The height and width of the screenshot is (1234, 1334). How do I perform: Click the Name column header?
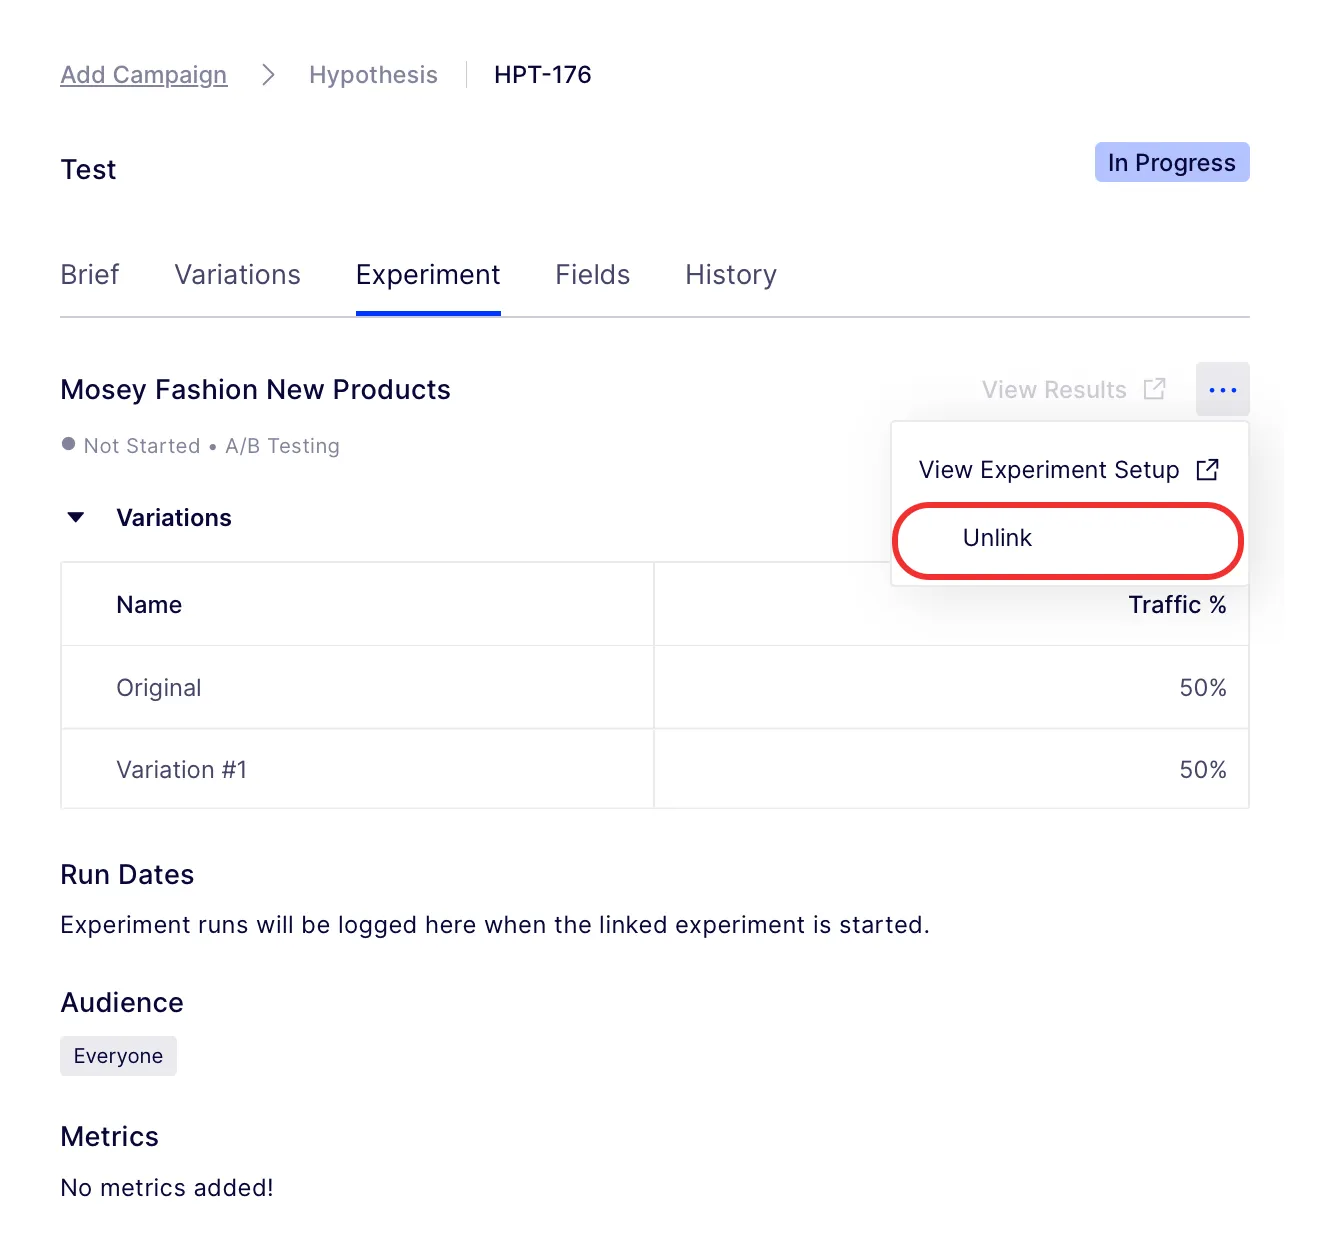click(x=149, y=605)
